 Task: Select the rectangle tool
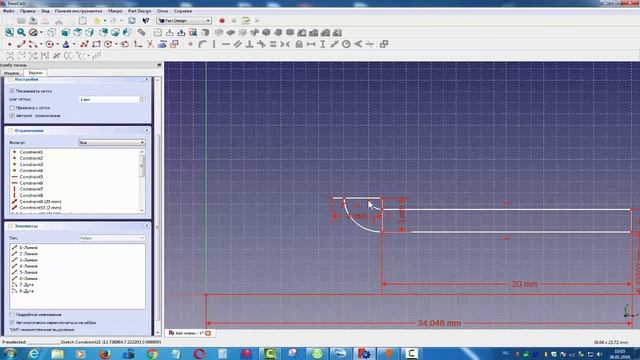click(x=96, y=44)
